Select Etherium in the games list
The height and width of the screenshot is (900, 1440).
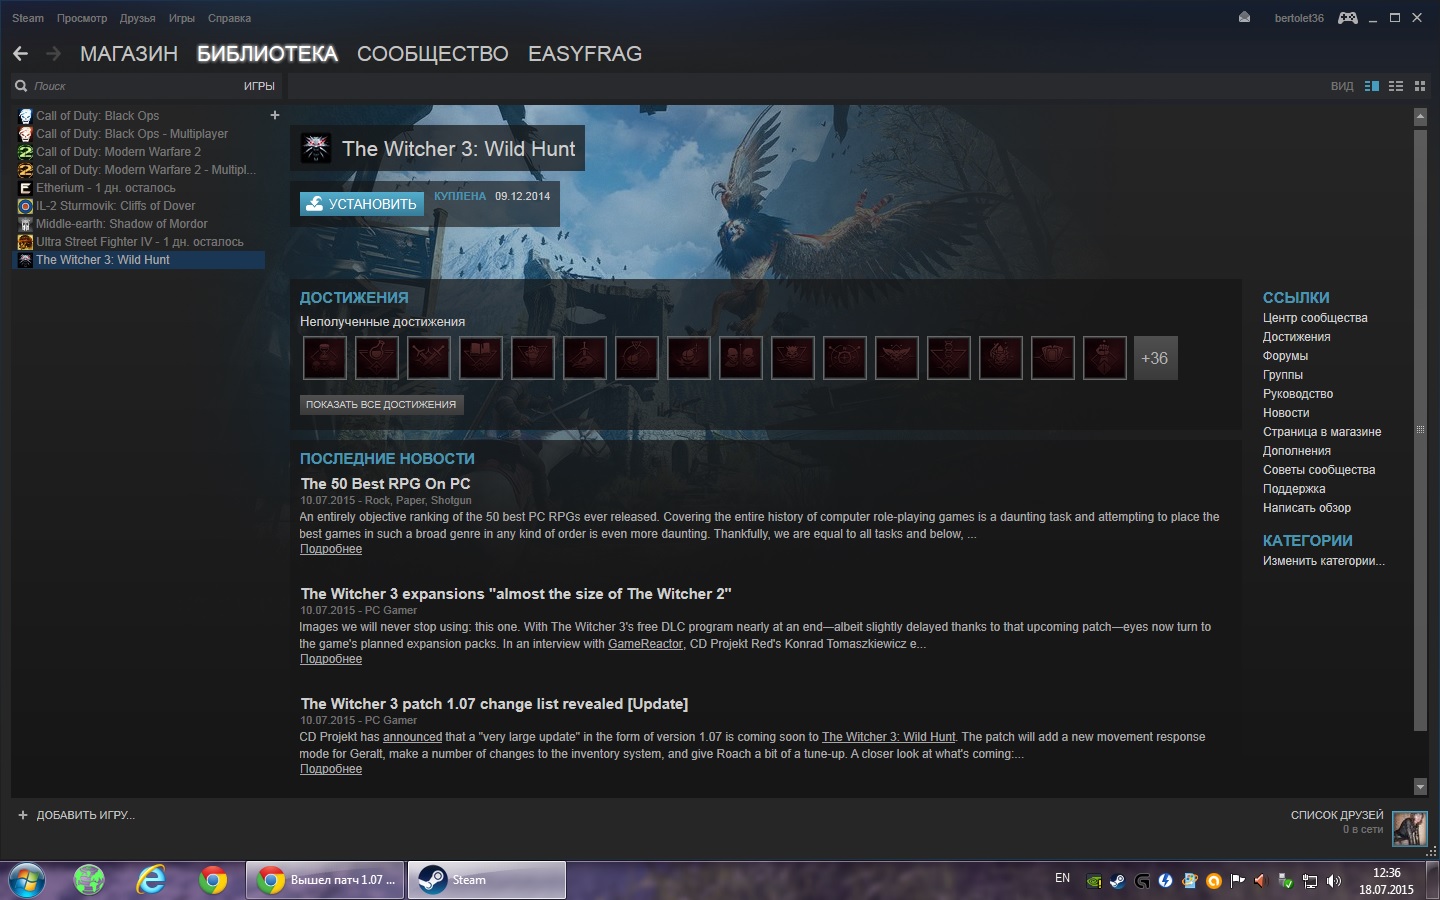[x=105, y=188]
